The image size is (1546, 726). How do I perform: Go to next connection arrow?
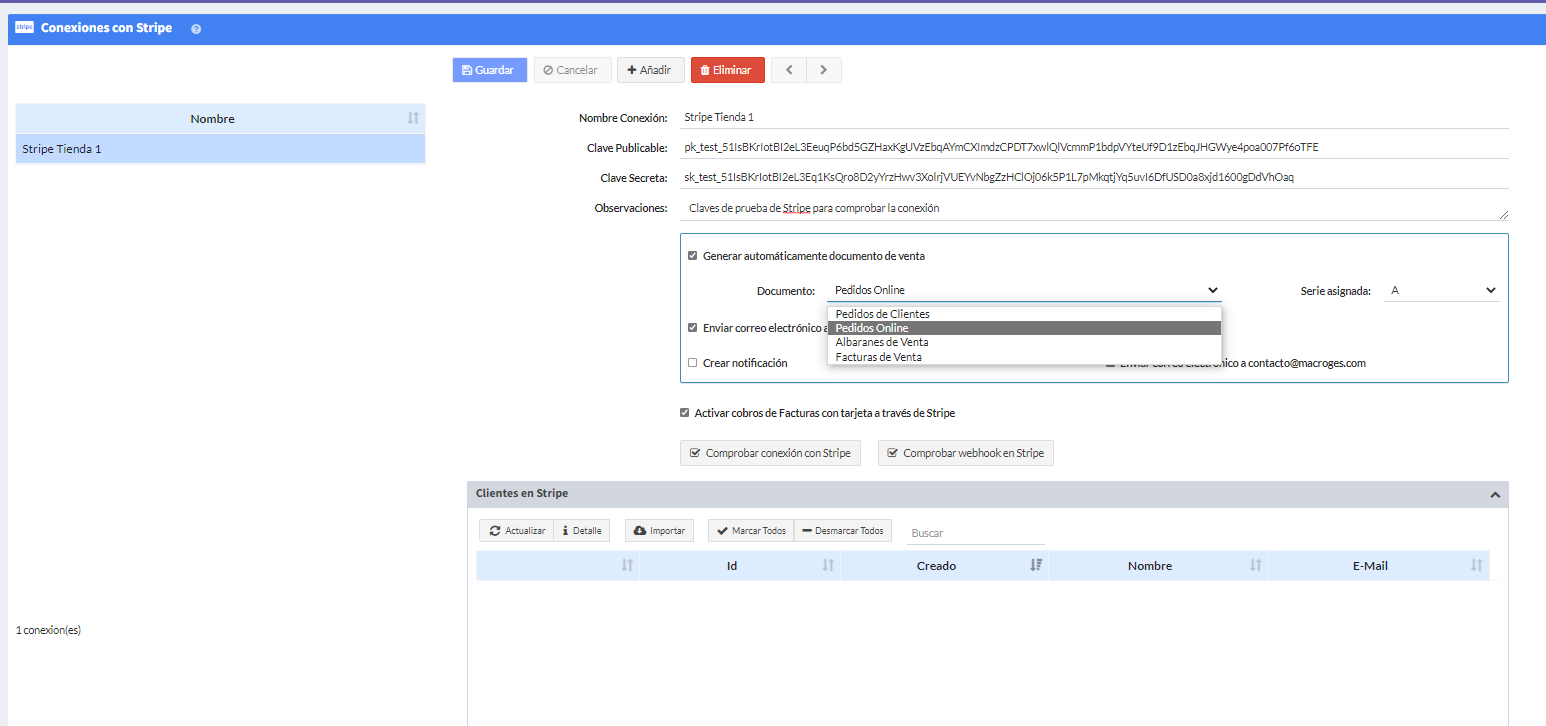tap(824, 70)
